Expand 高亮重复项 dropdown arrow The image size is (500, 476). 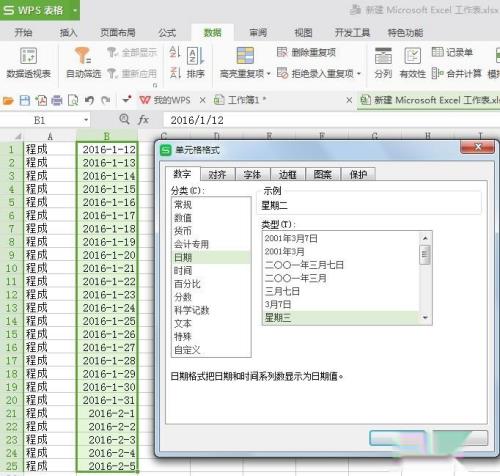point(269,74)
